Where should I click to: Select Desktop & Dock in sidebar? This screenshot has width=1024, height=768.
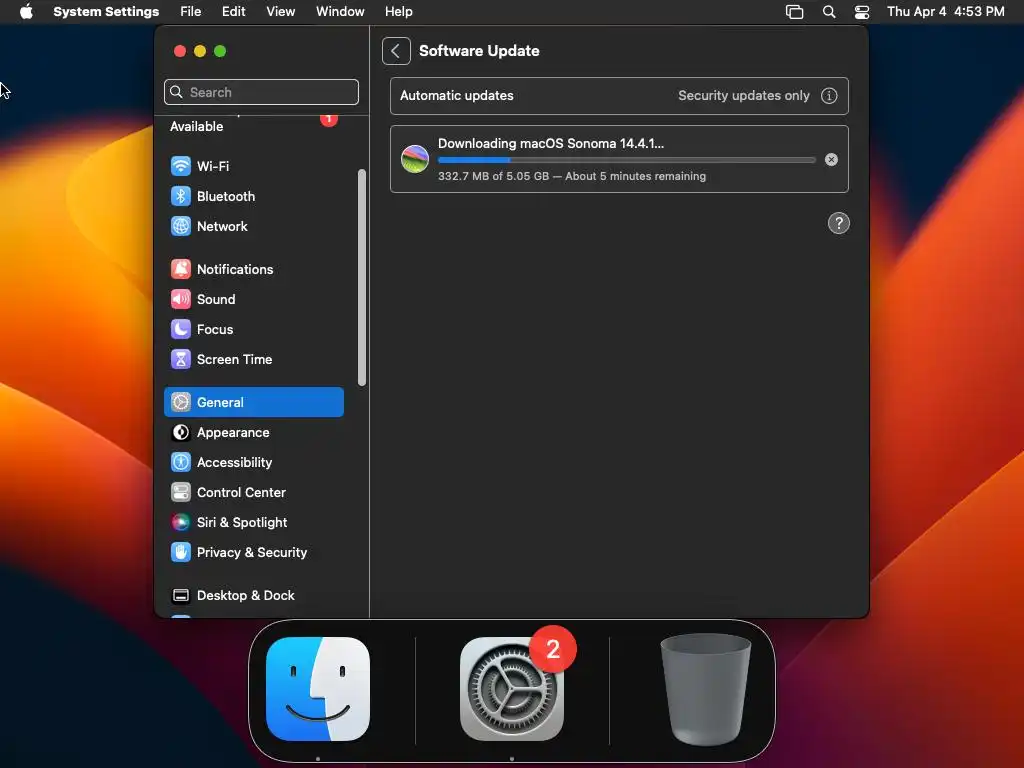253,596
